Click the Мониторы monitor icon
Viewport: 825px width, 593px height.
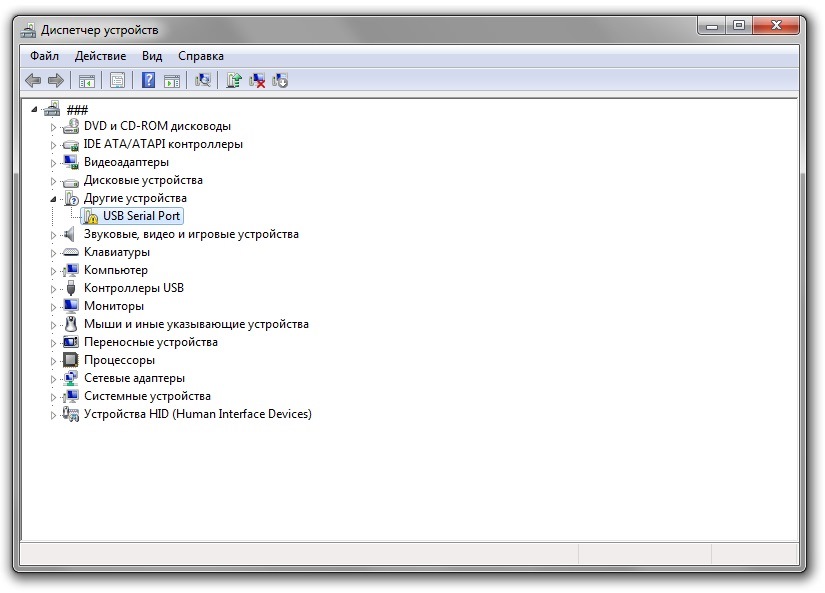click(71, 306)
